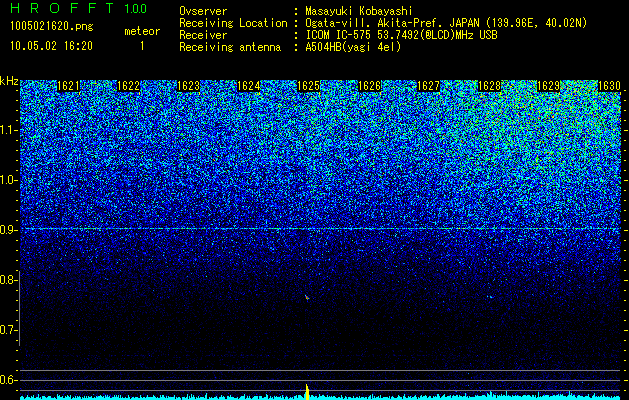629x400 pixels.
Task: Click the 1629 time marker label
Action: click(548, 86)
